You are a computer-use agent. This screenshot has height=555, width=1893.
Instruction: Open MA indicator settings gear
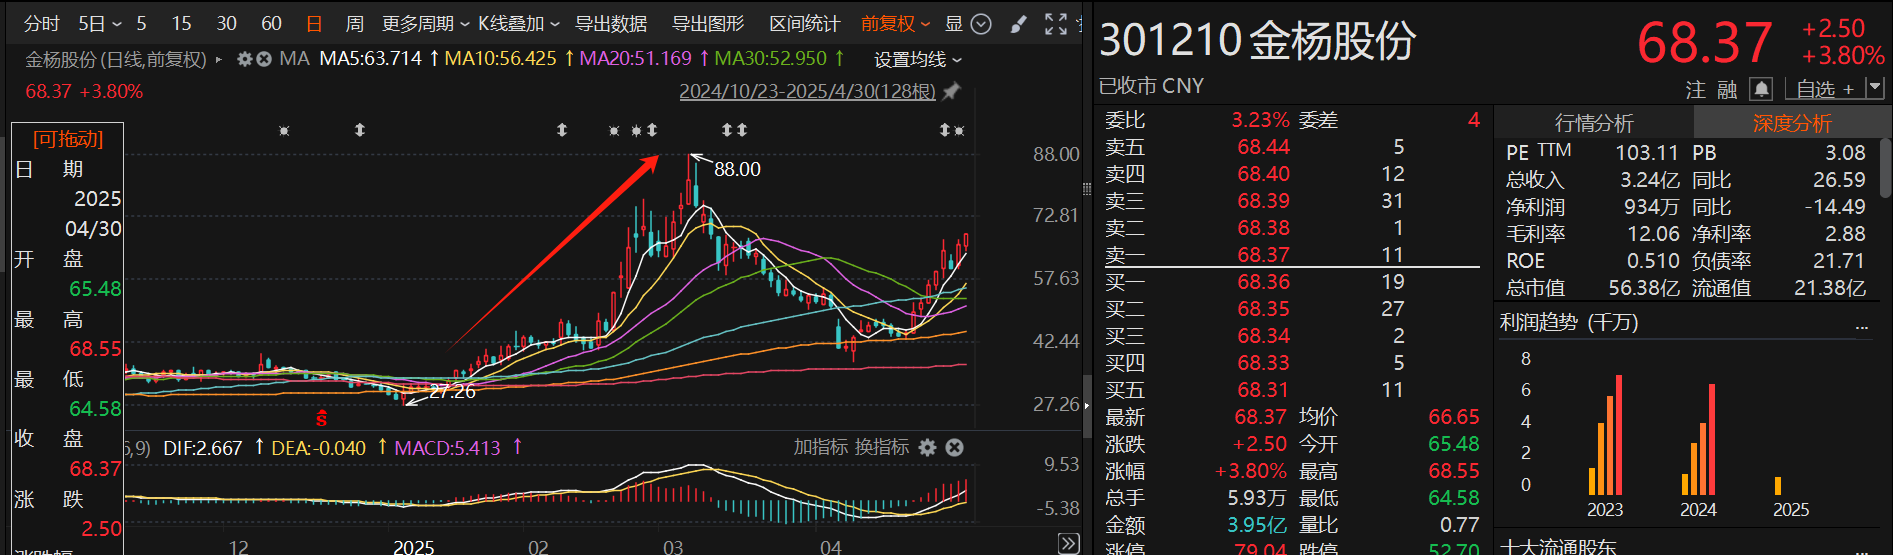(244, 59)
